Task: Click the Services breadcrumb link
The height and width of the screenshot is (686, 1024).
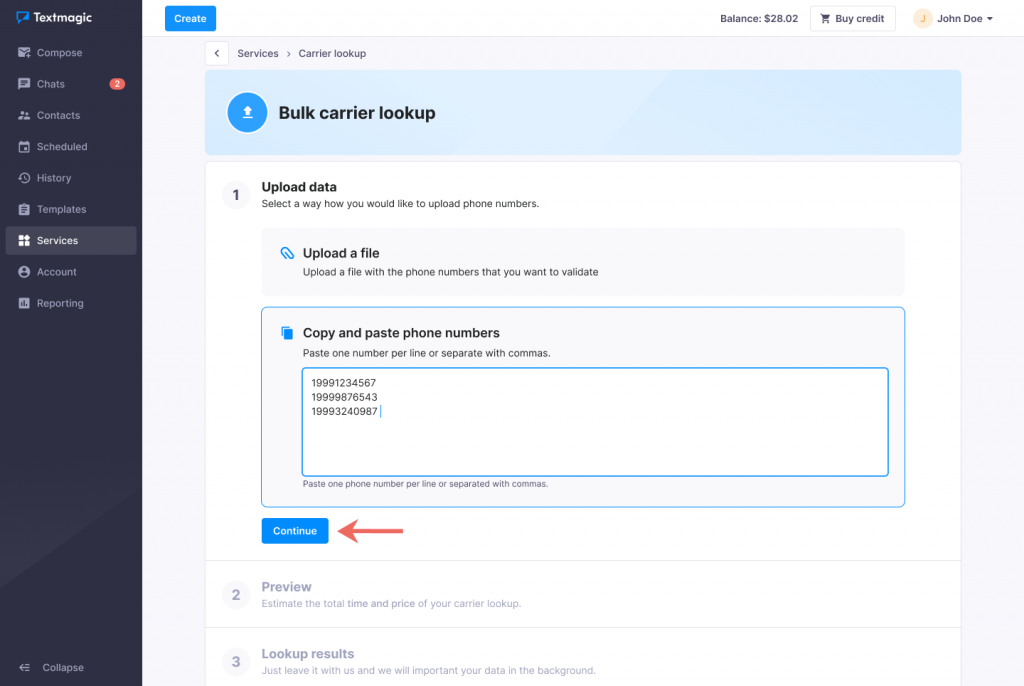Action: point(258,54)
